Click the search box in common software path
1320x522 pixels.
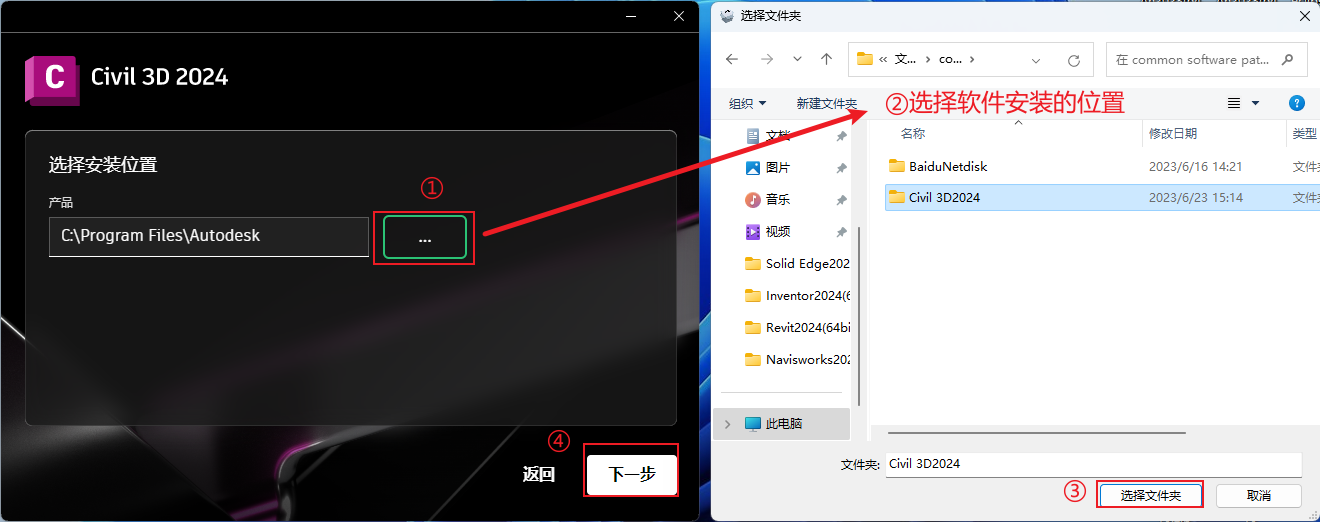pyautogui.click(x=1206, y=60)
